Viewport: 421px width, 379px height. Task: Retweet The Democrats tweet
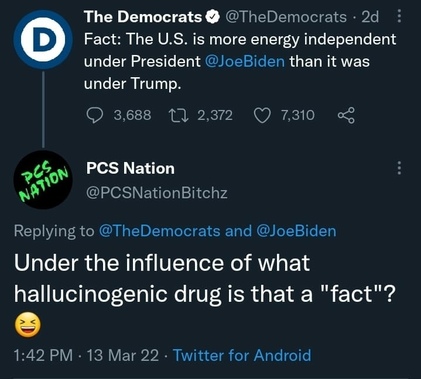(178, 115)
